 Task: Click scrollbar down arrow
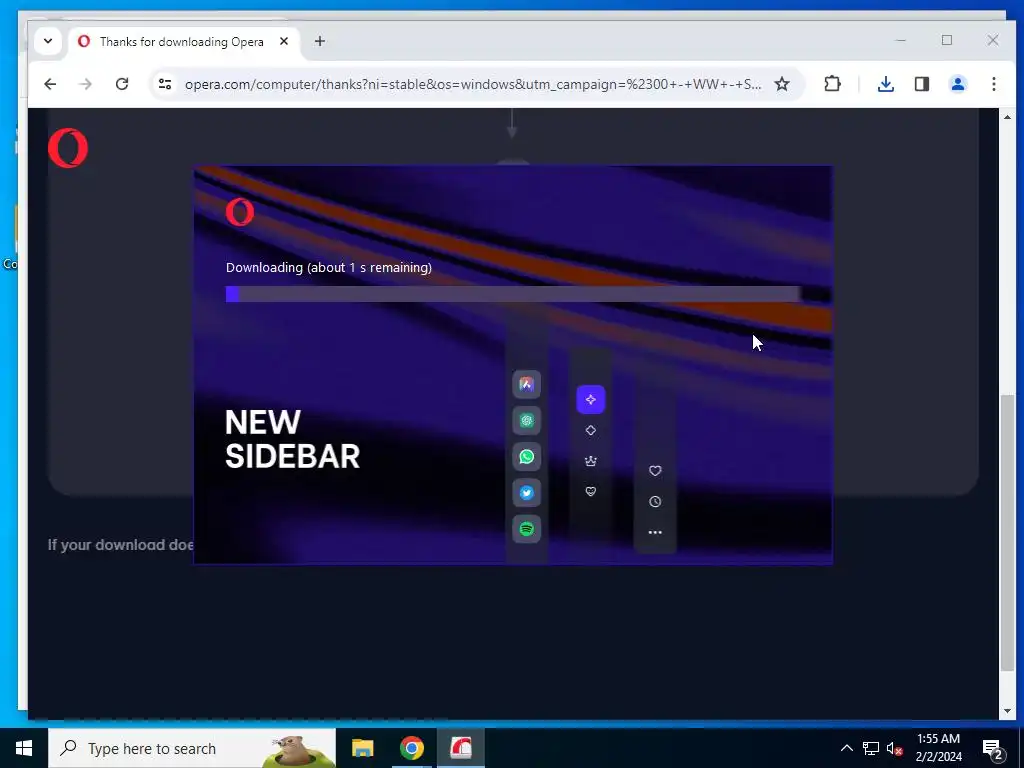click(1008, 711)
